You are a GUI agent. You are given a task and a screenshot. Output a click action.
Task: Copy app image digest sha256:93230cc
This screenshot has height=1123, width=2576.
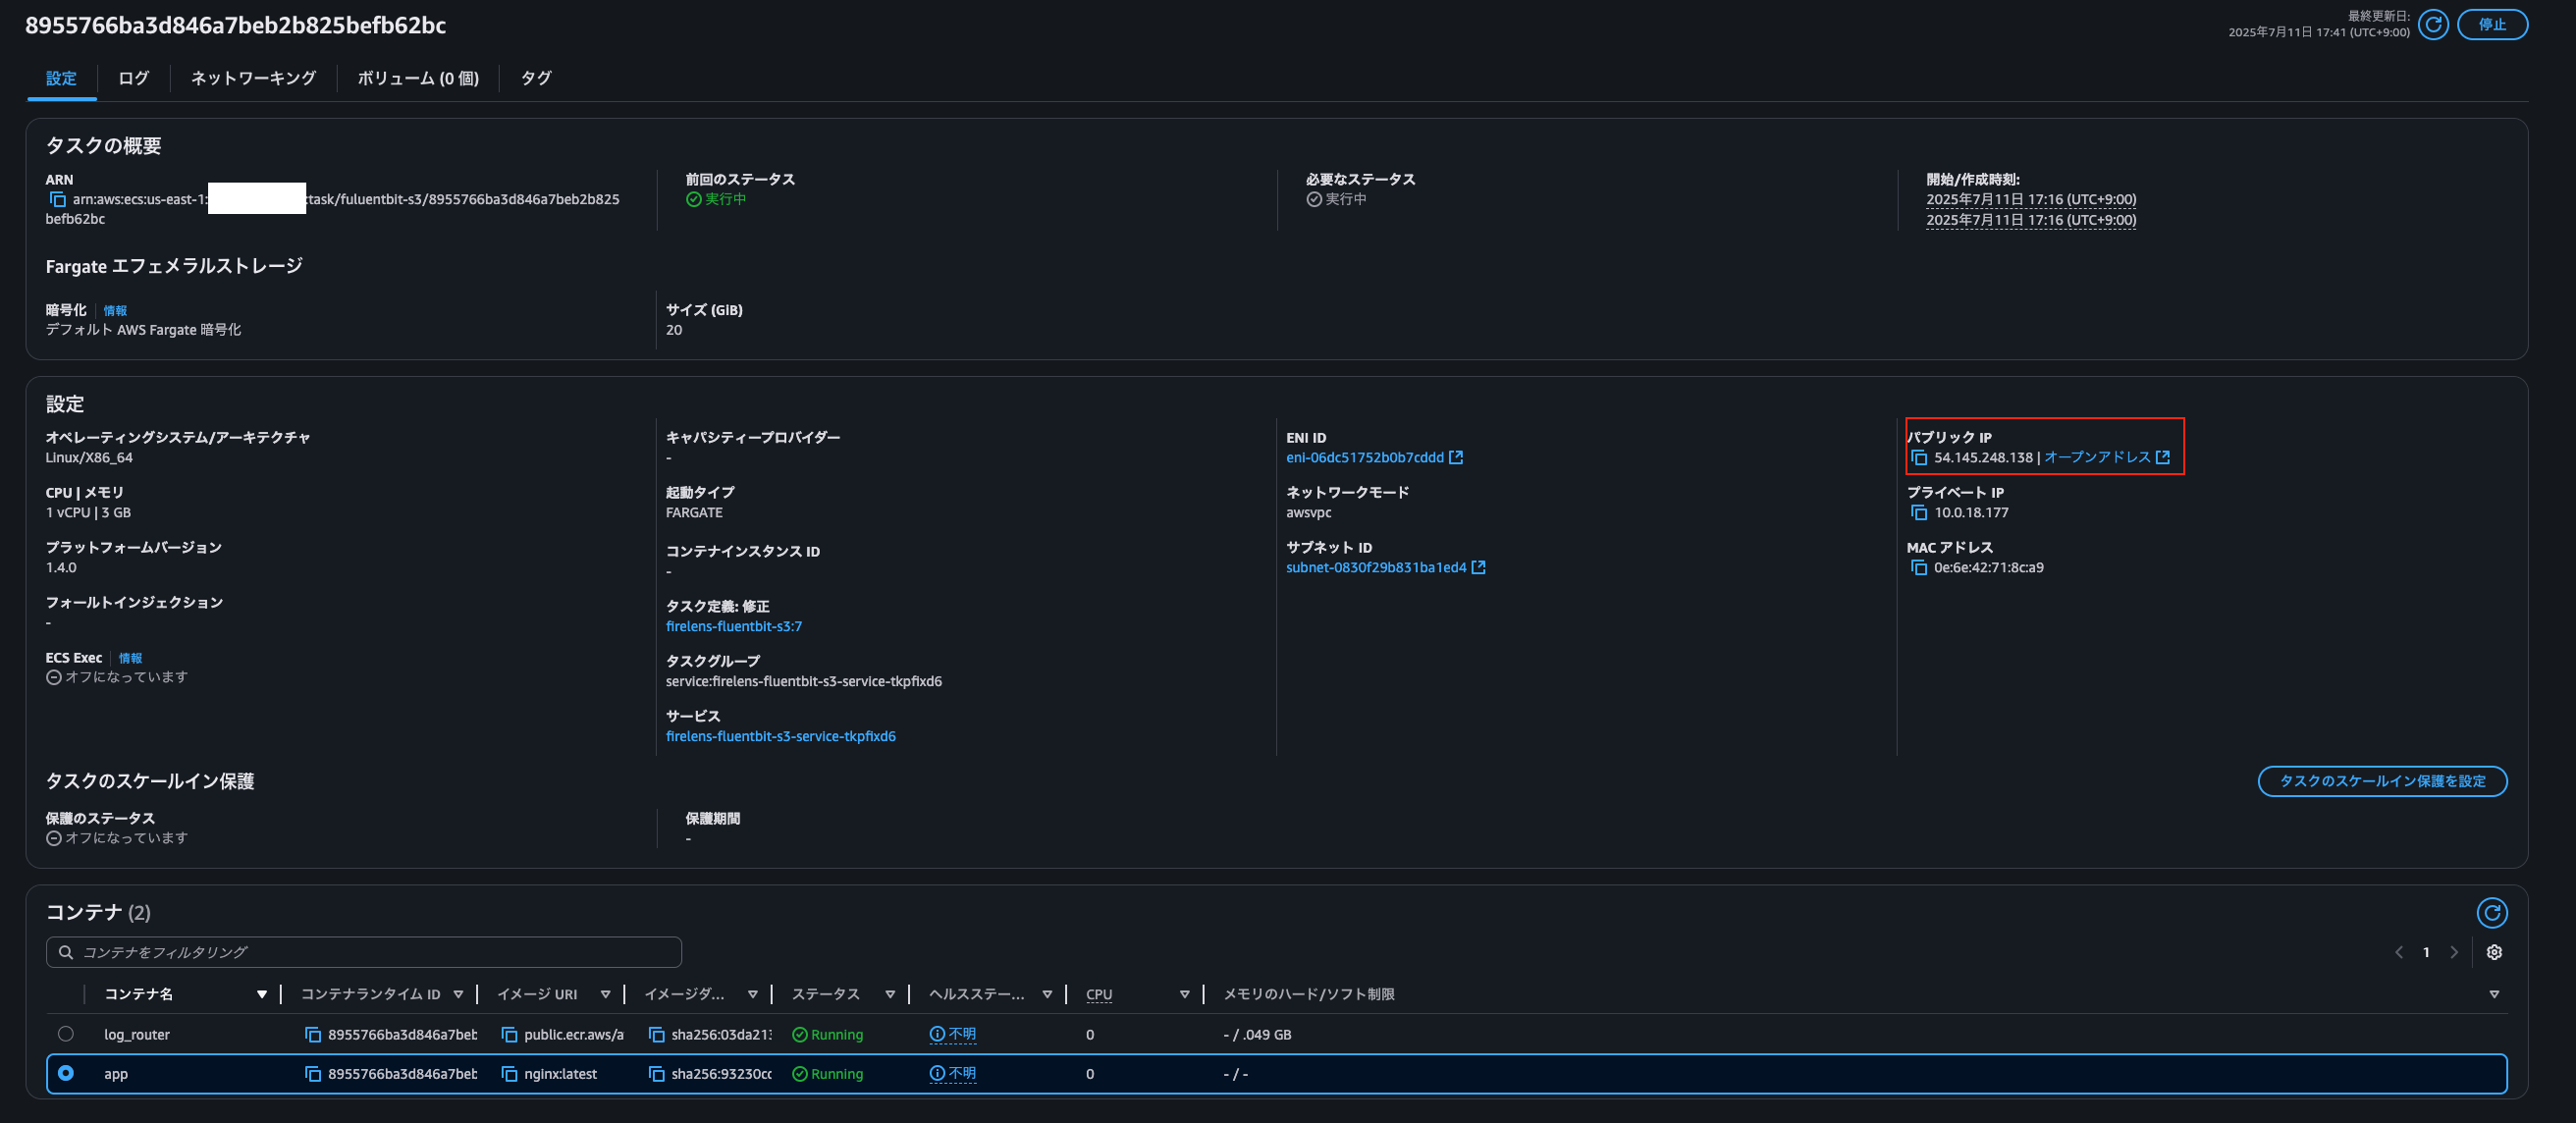tap(657, 1073)
